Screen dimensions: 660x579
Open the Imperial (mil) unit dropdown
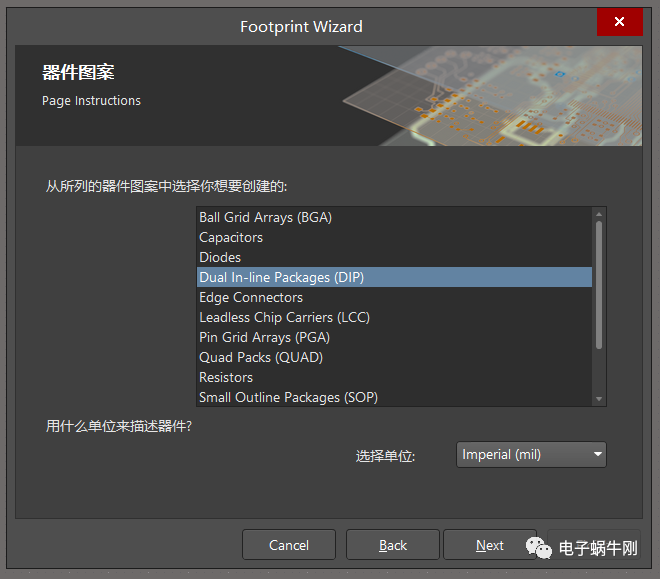coord(531,454)
